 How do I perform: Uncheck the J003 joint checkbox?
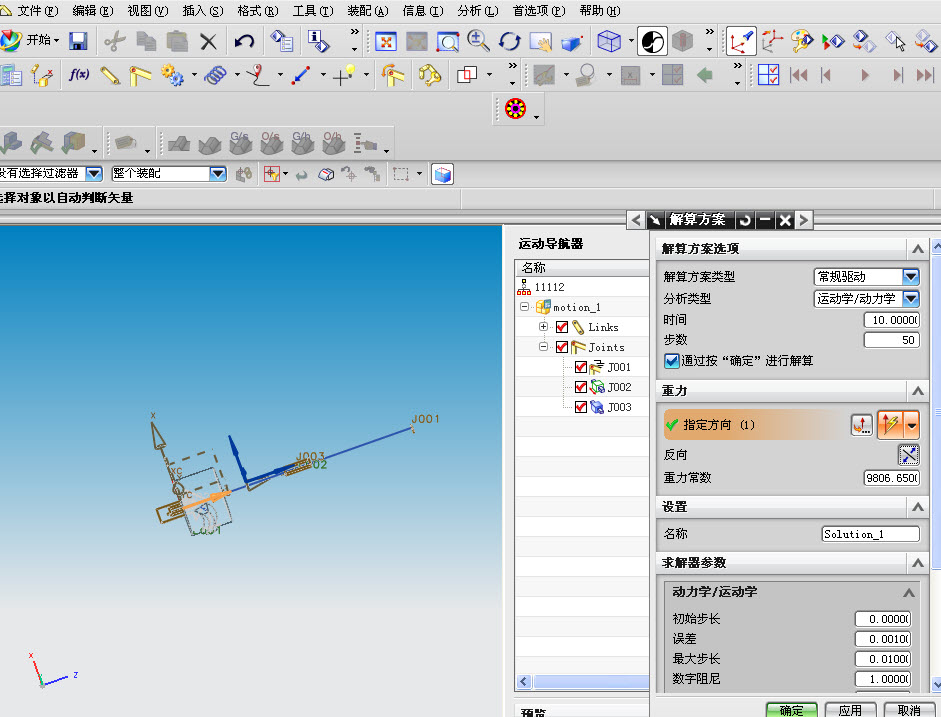(580, 407)
